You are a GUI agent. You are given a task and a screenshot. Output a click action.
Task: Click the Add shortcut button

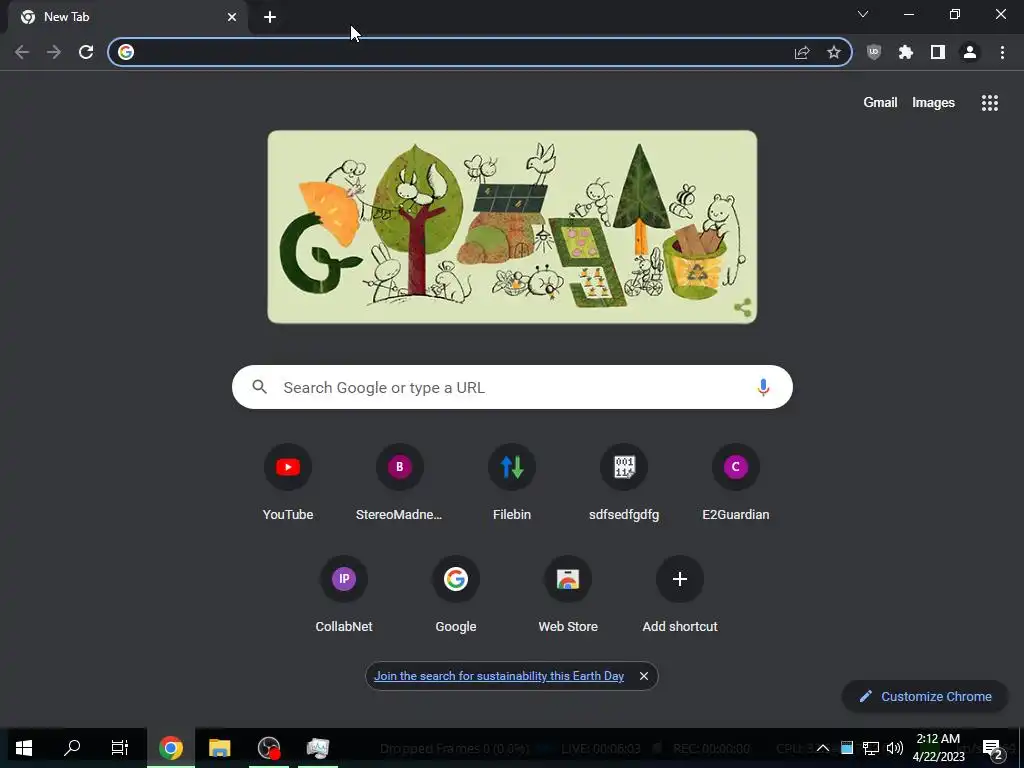(x=680, y=594)
